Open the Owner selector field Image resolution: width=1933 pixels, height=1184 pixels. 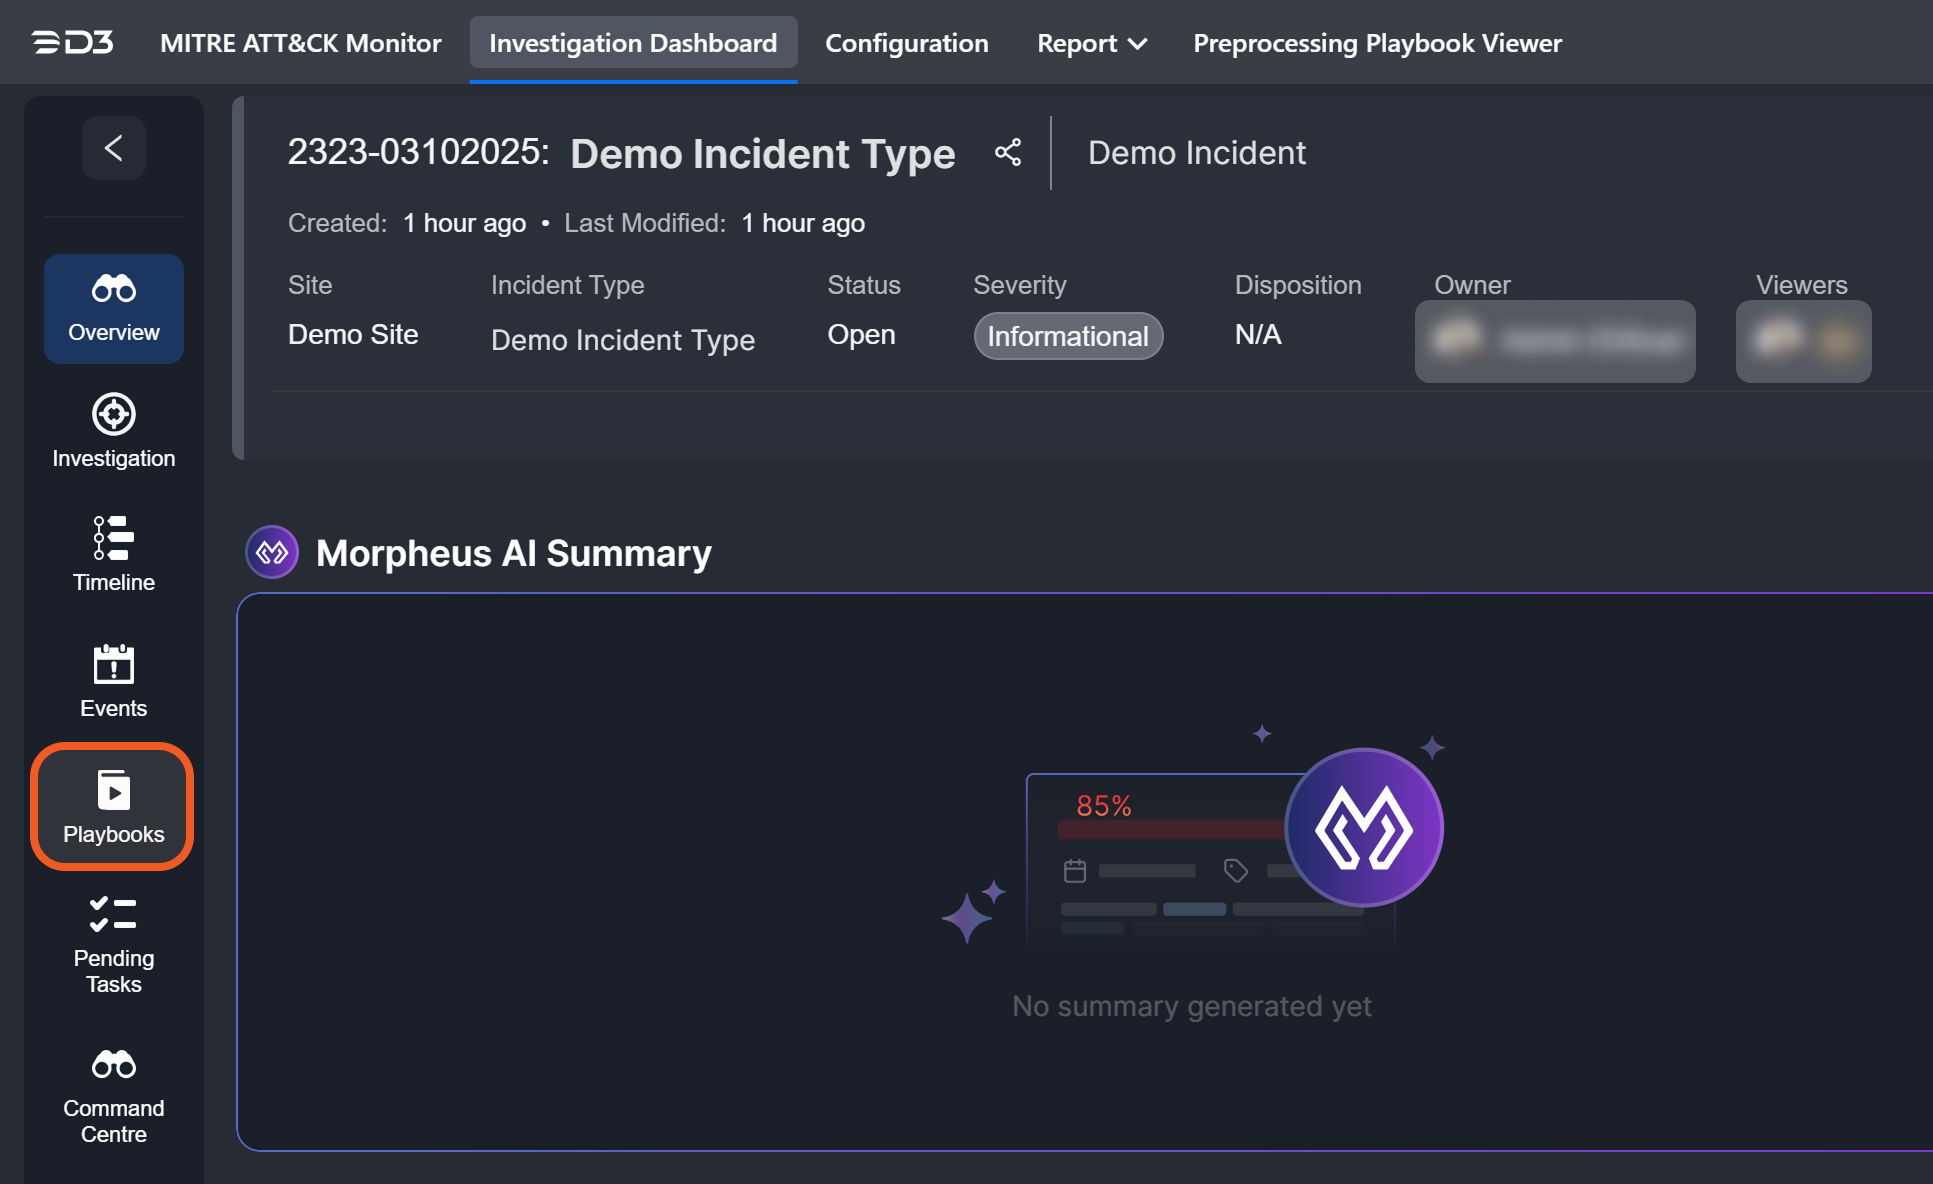click(1554, 341)
